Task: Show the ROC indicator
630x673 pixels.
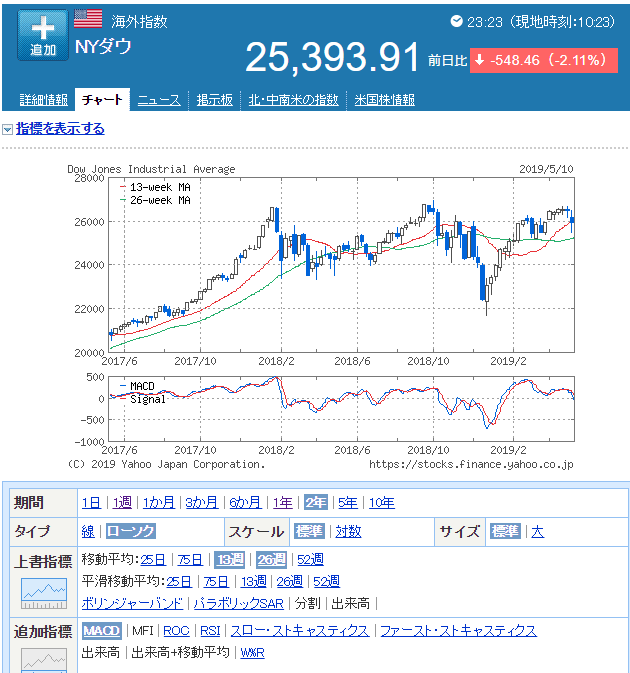Action: tap(176, 631)
